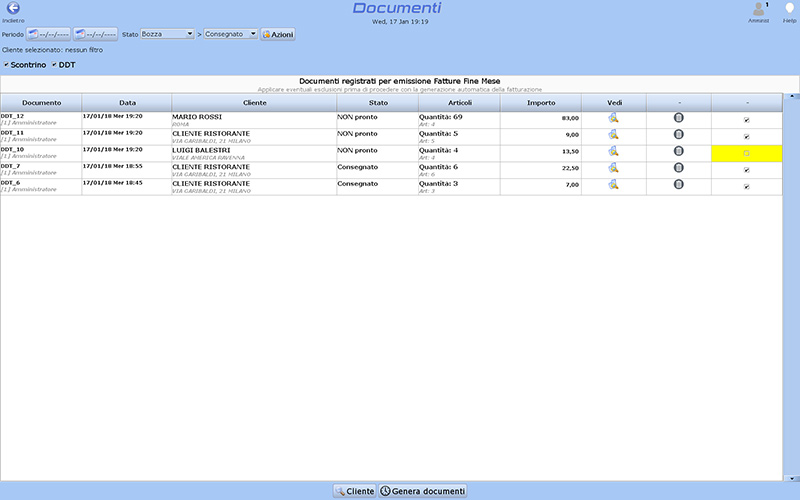The width and height of the screenshot is (800, 500).
Task: Select the DDT_7 document cell
Action: [x=41, y=170]
